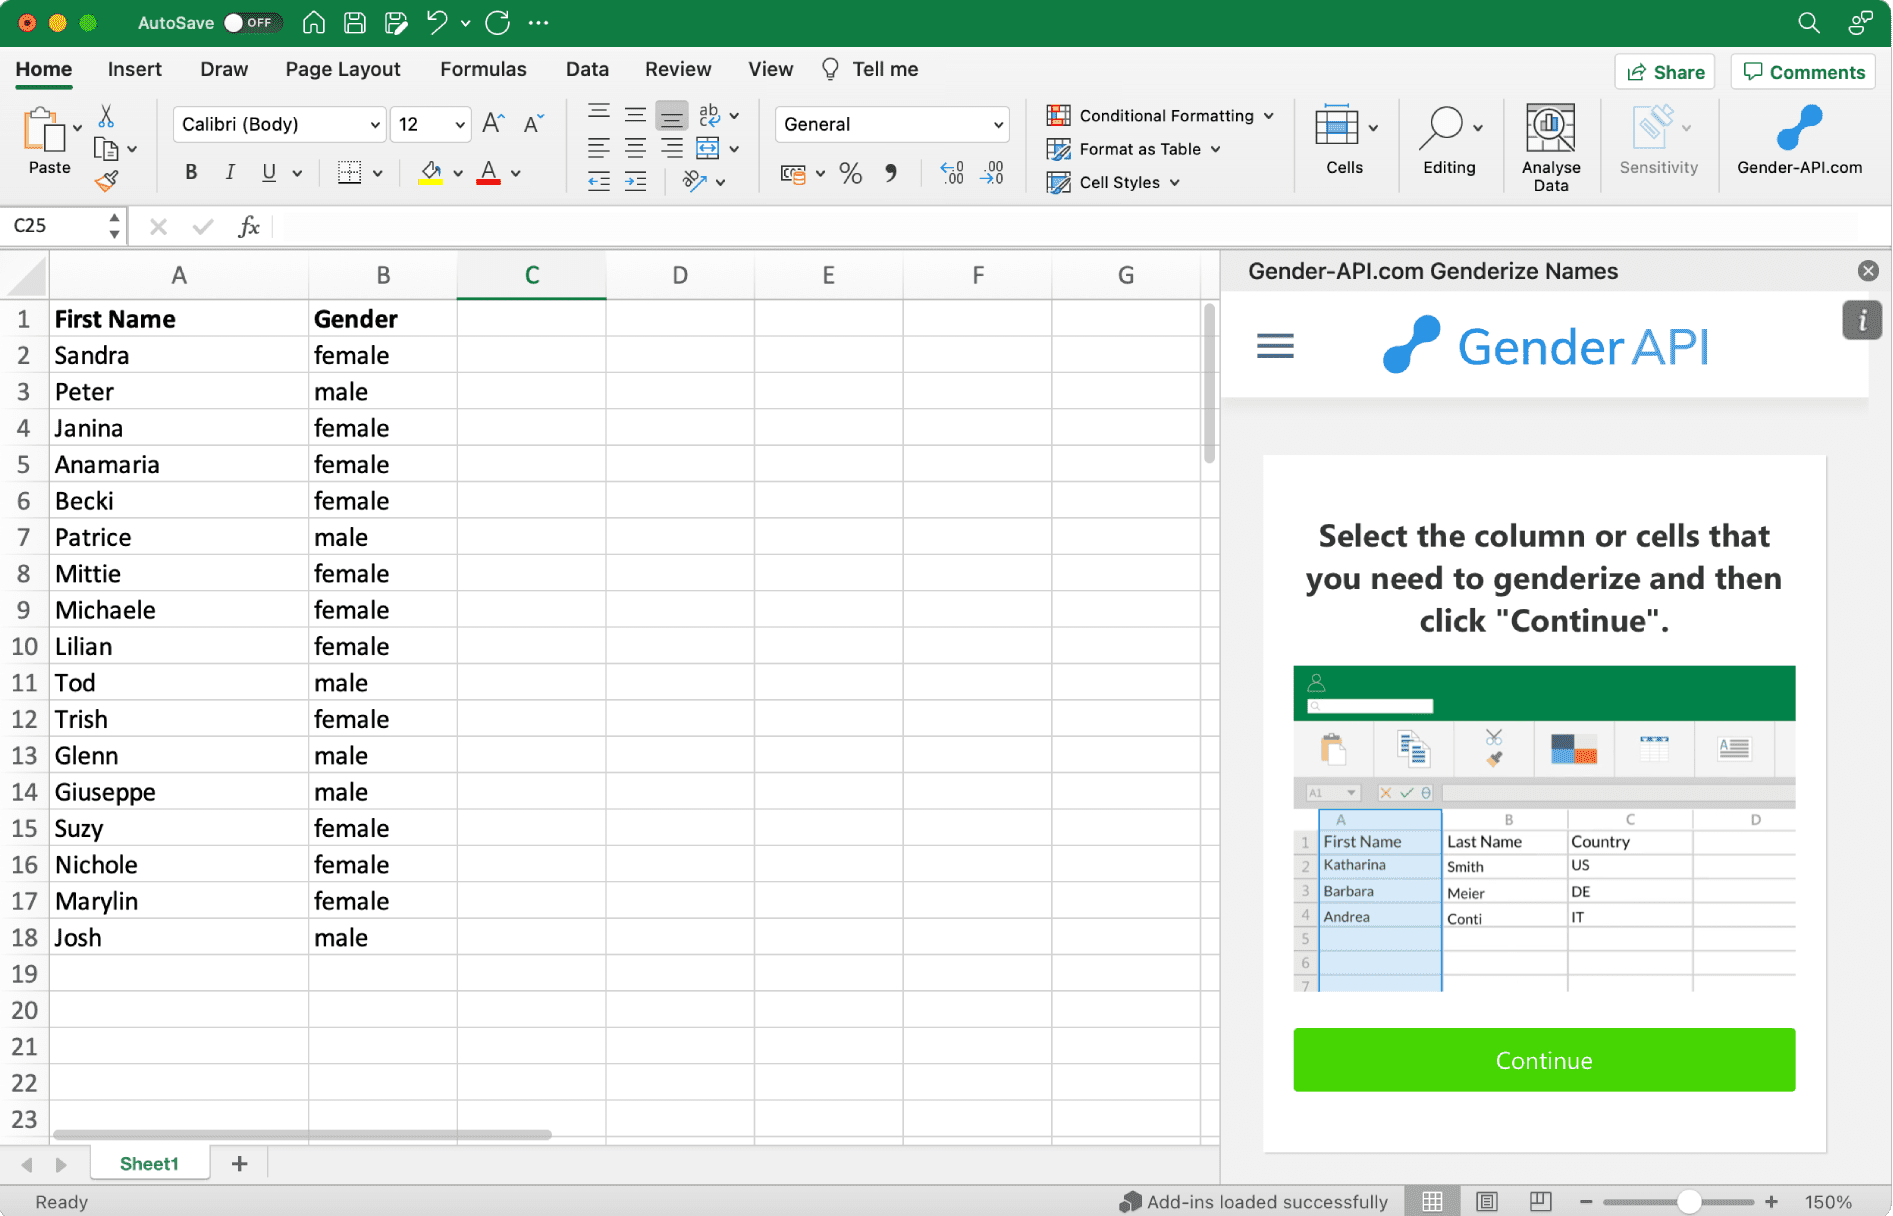The width and height of the screenshot is (1893, 1216).
Task: Close the Gender-API.com pane
Action: [x=1868, y=271]
